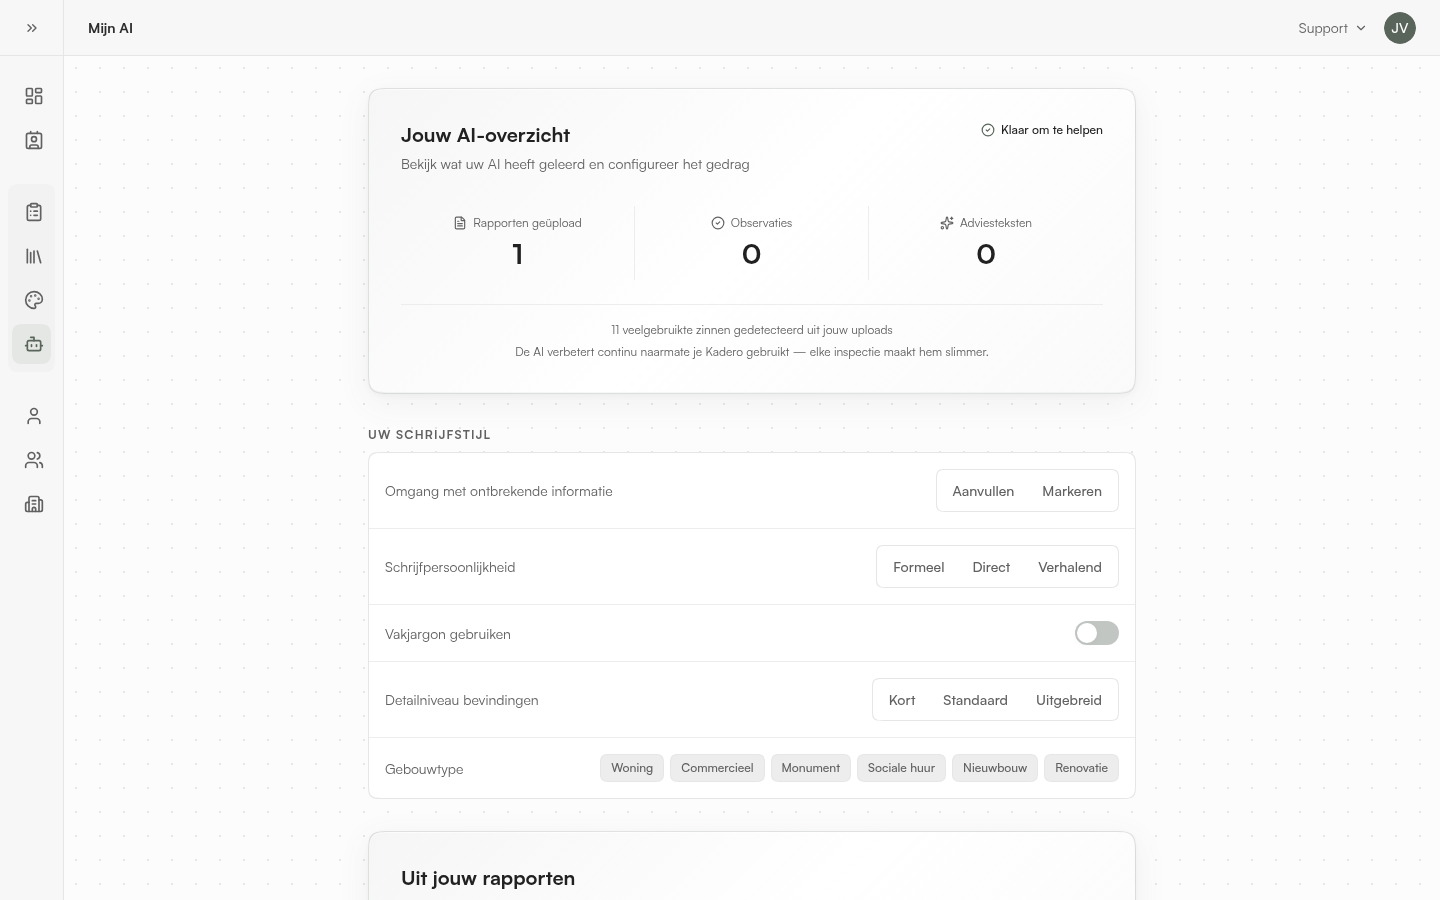Open the Support dropdown menu

(x=1332, y=28)
